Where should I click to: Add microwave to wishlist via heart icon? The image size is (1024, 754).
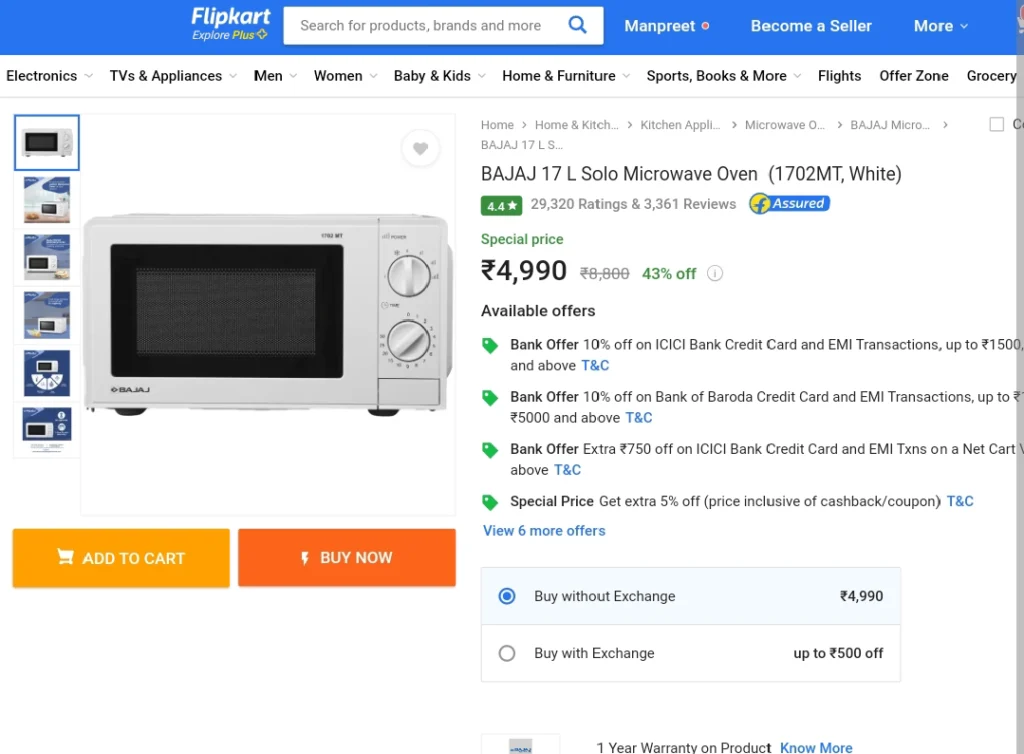[421, 148]
